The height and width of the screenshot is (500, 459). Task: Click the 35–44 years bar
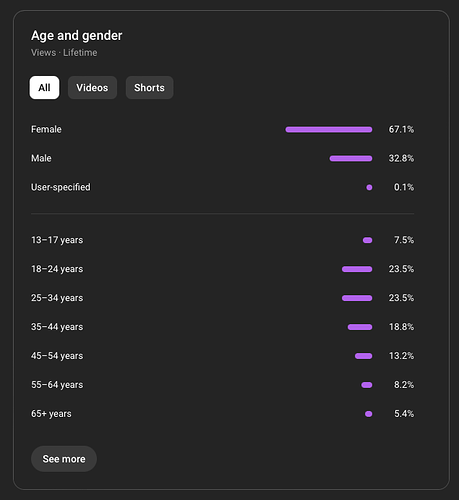(x=360, y=327)
